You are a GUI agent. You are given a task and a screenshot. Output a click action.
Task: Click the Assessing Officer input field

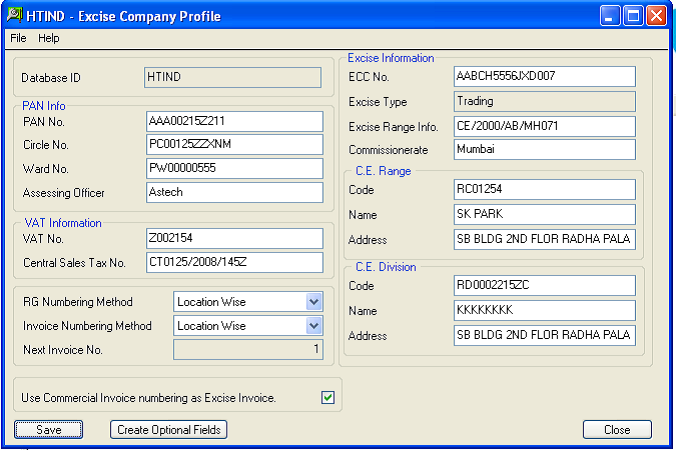pos(235,192)
